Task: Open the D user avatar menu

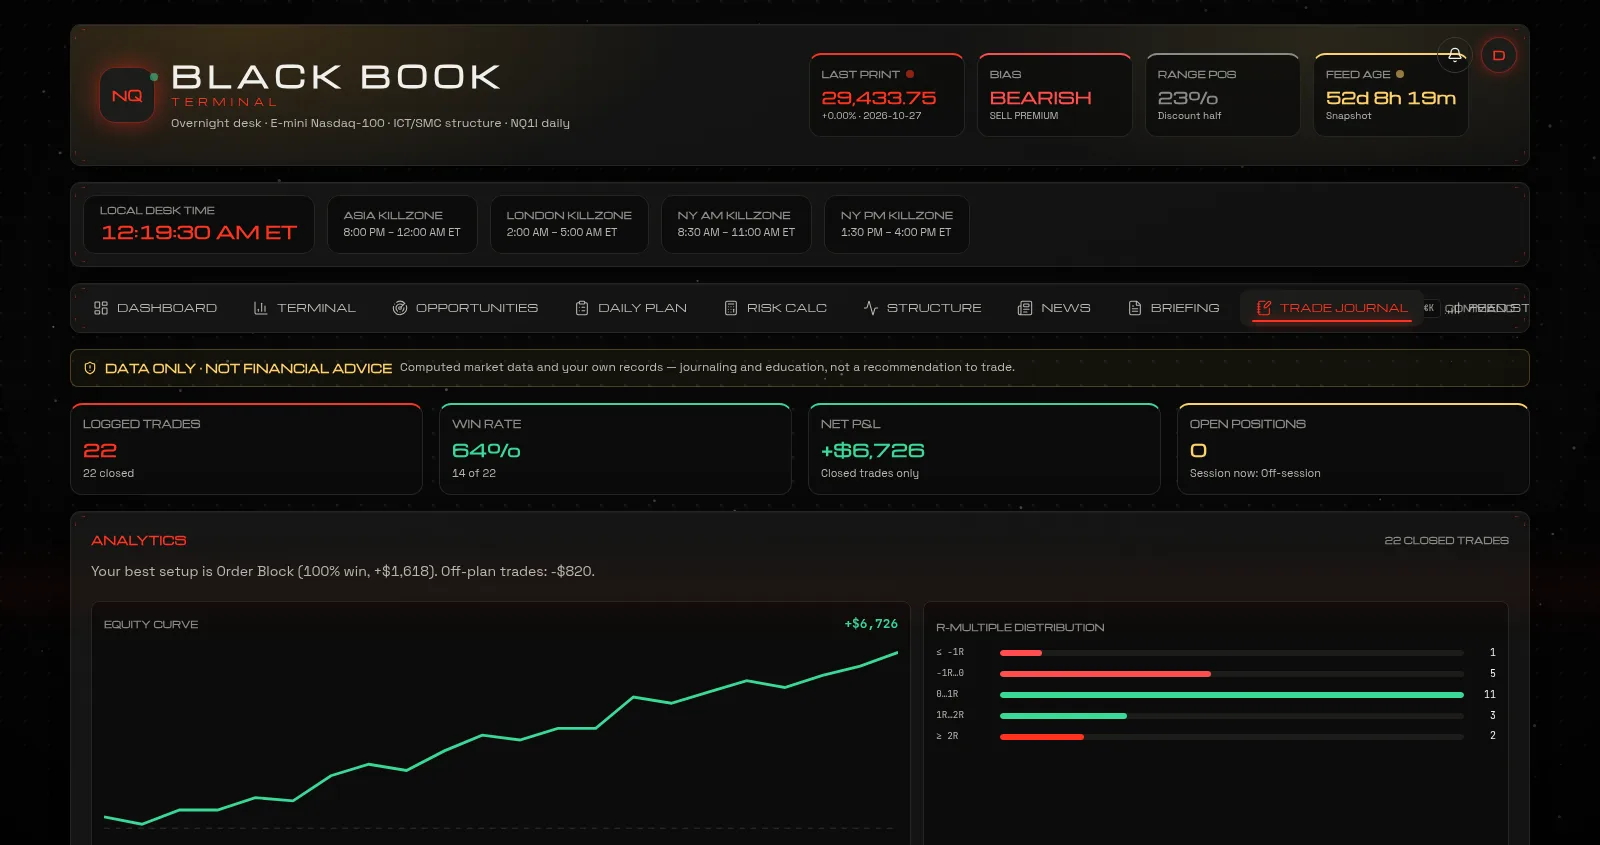Action: click(1498, 55)
